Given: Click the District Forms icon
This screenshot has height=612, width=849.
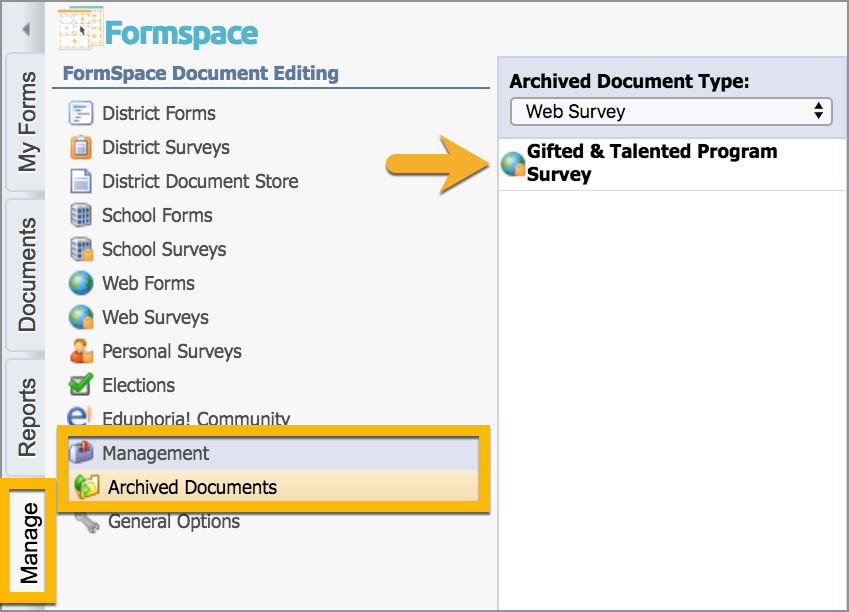Looking at the screenshot, I should [x=81, y=113].
